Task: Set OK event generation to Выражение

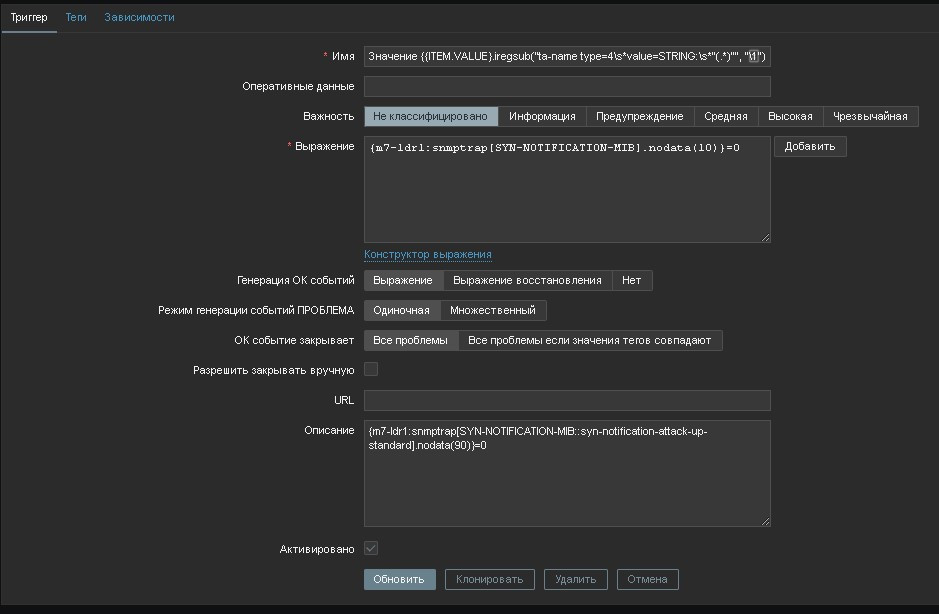Action: tap(403, 280)
